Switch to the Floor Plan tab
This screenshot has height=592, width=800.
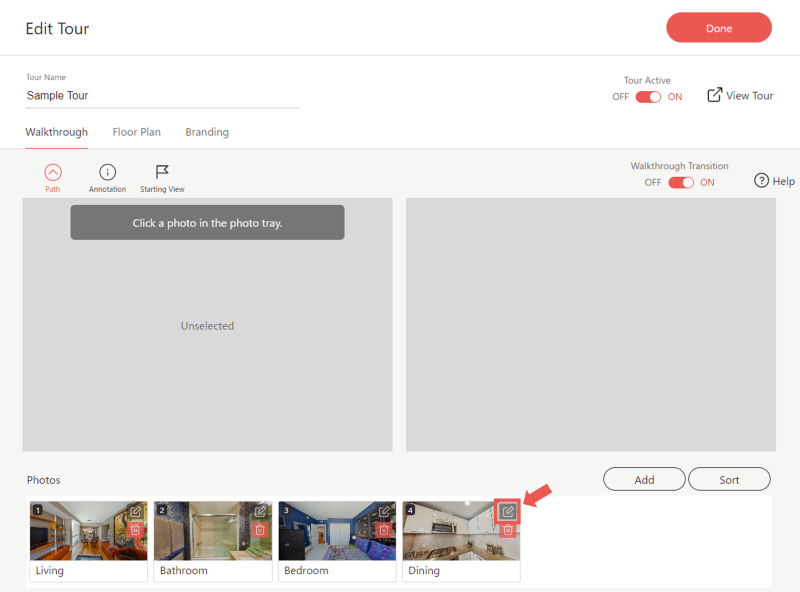136,132
